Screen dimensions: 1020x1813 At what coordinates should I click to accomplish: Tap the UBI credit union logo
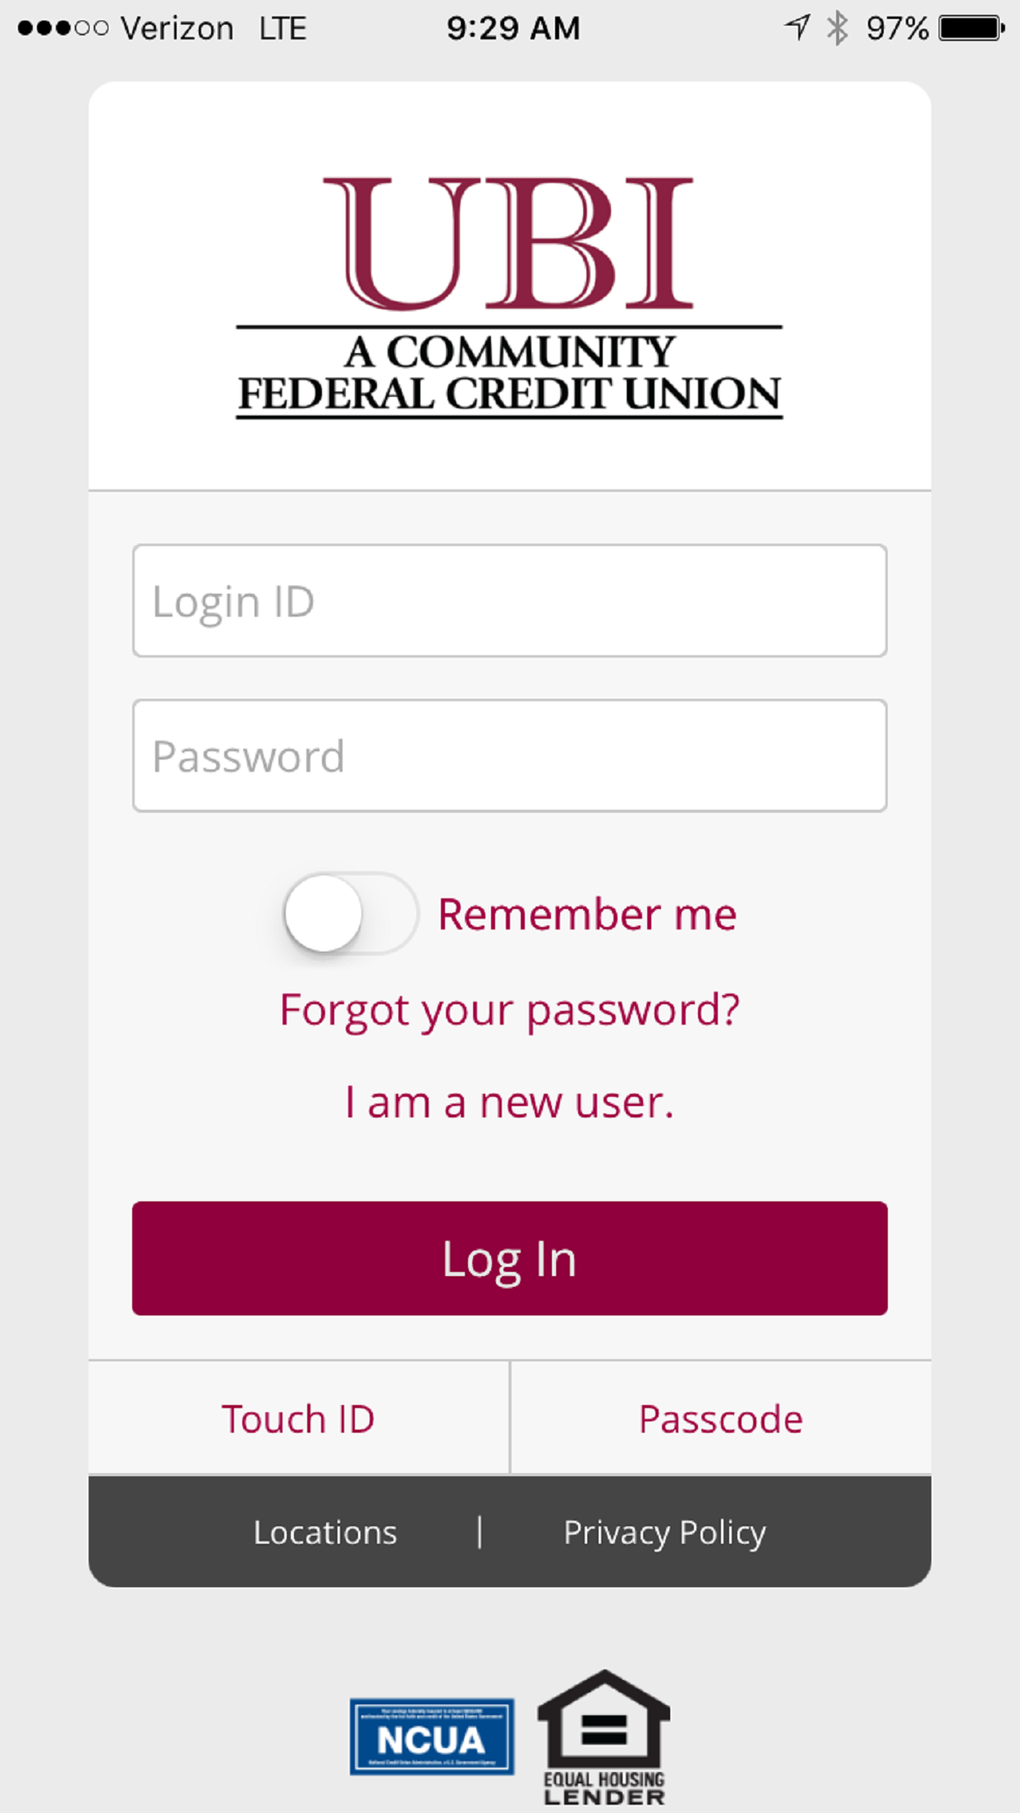509,297
